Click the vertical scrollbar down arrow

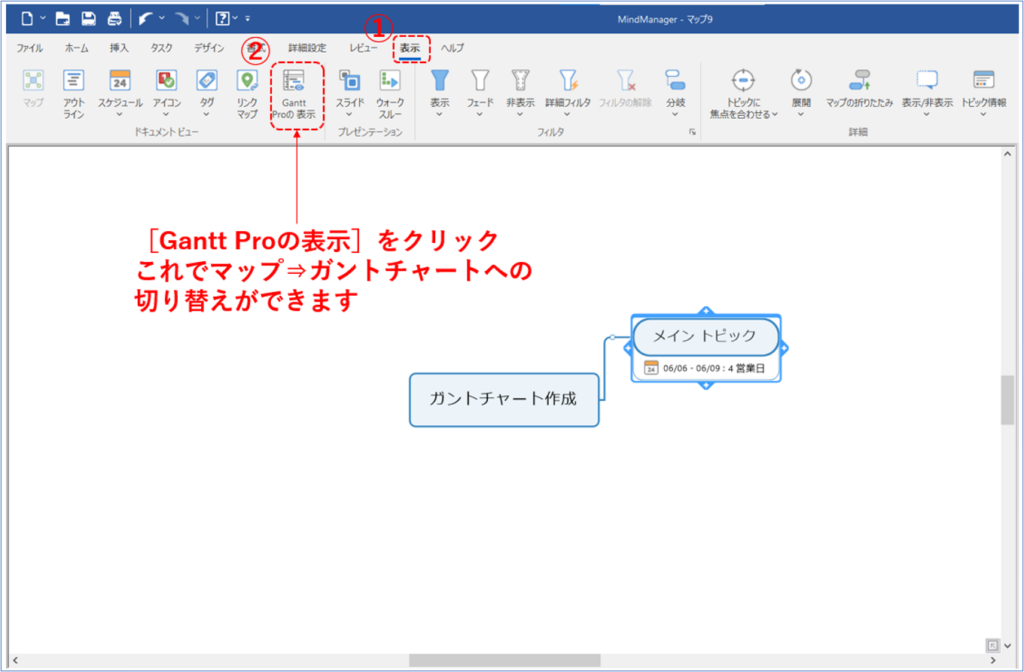click(x=1007, y=647)
